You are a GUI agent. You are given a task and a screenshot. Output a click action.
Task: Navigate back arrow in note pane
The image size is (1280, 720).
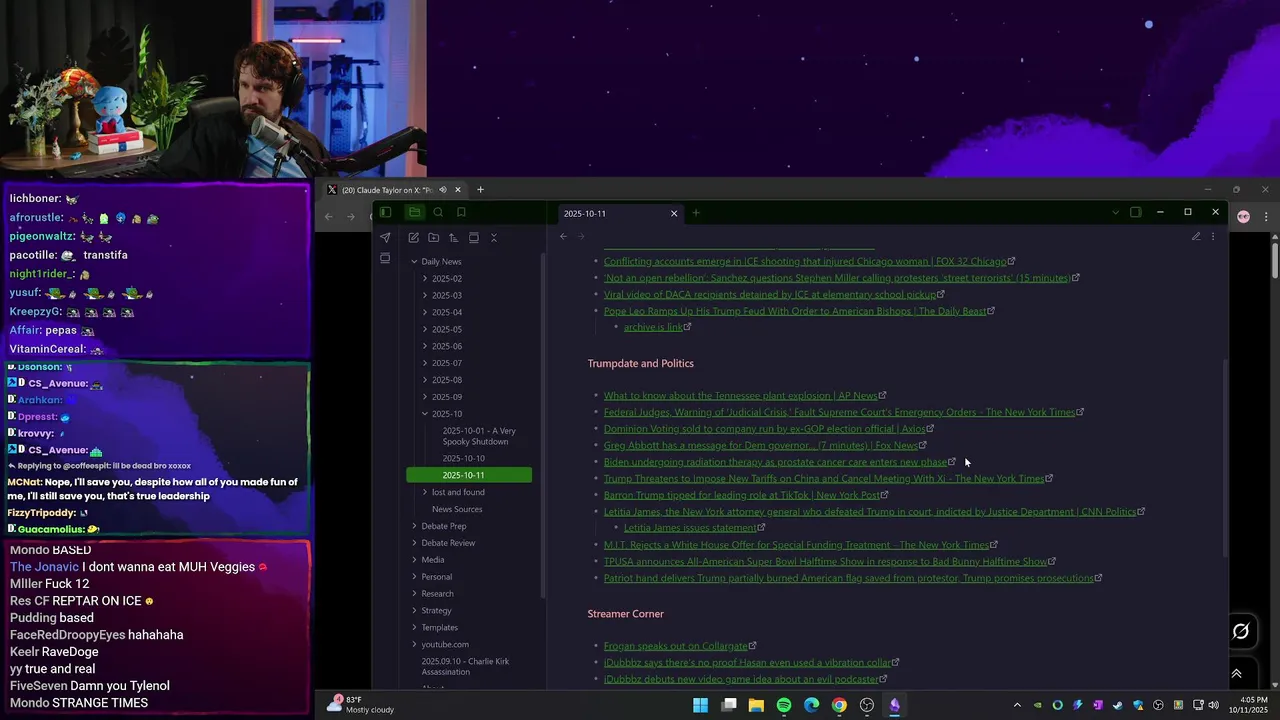(563, 237)
